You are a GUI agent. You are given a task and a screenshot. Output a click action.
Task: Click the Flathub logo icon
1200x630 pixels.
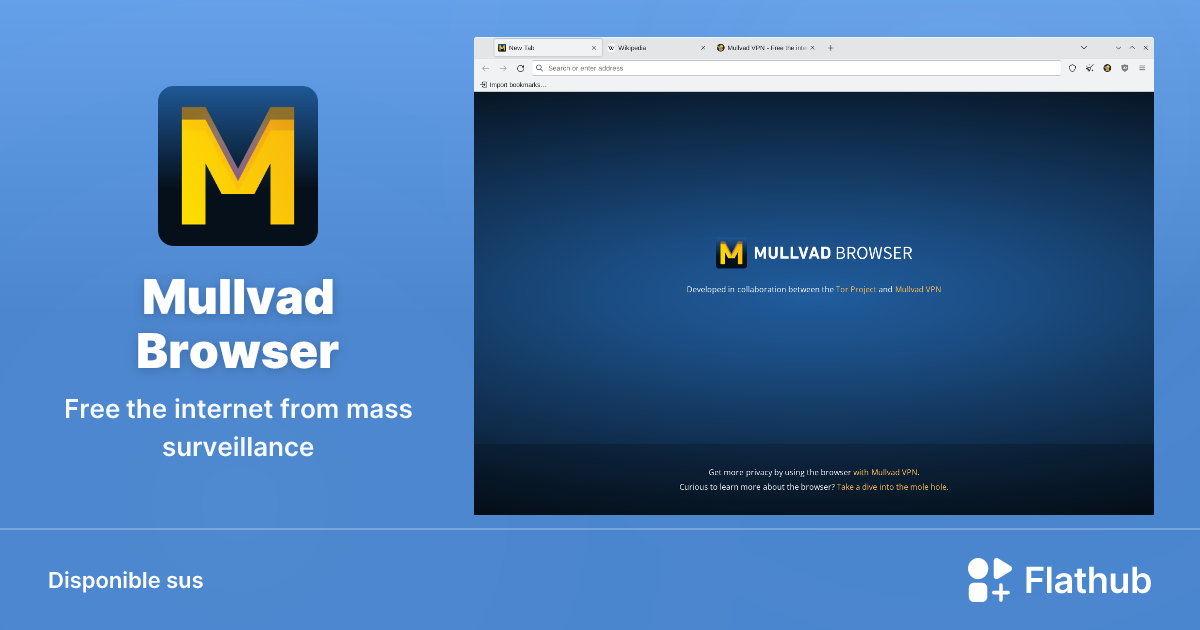tap(989, 580)
